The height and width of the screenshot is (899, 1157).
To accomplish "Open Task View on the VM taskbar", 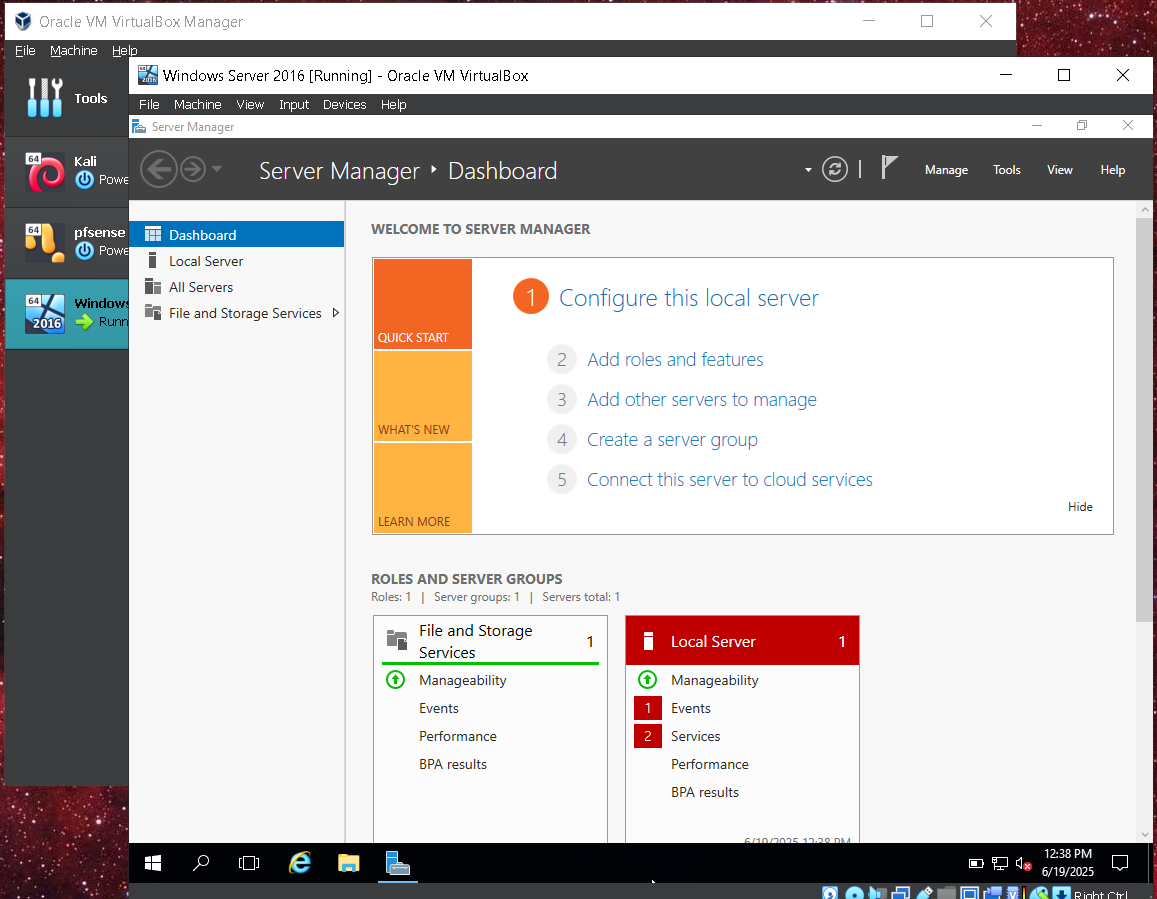I will point(249,863).
